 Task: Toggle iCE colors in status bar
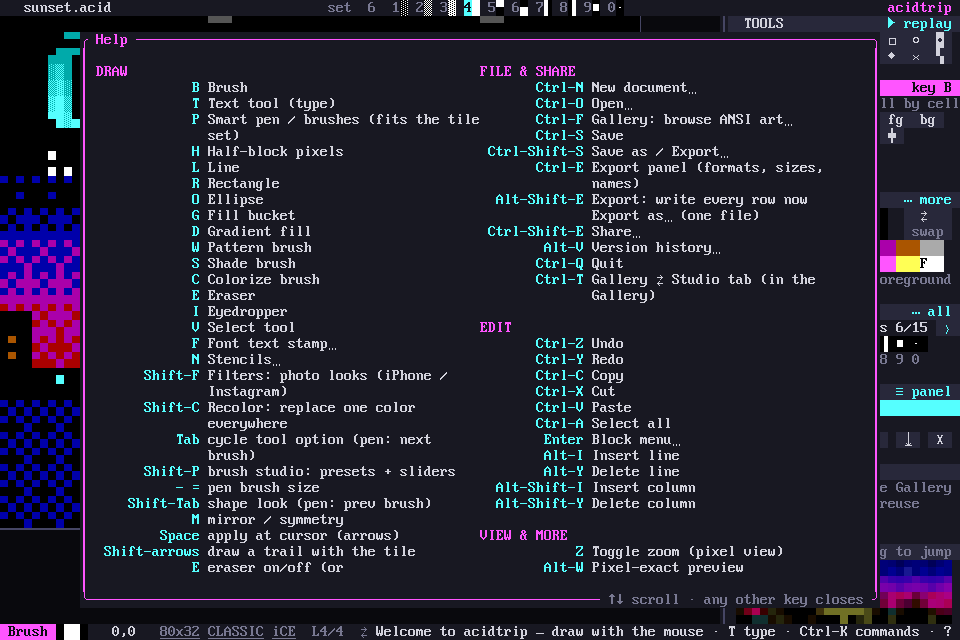(x=284, y=631)
